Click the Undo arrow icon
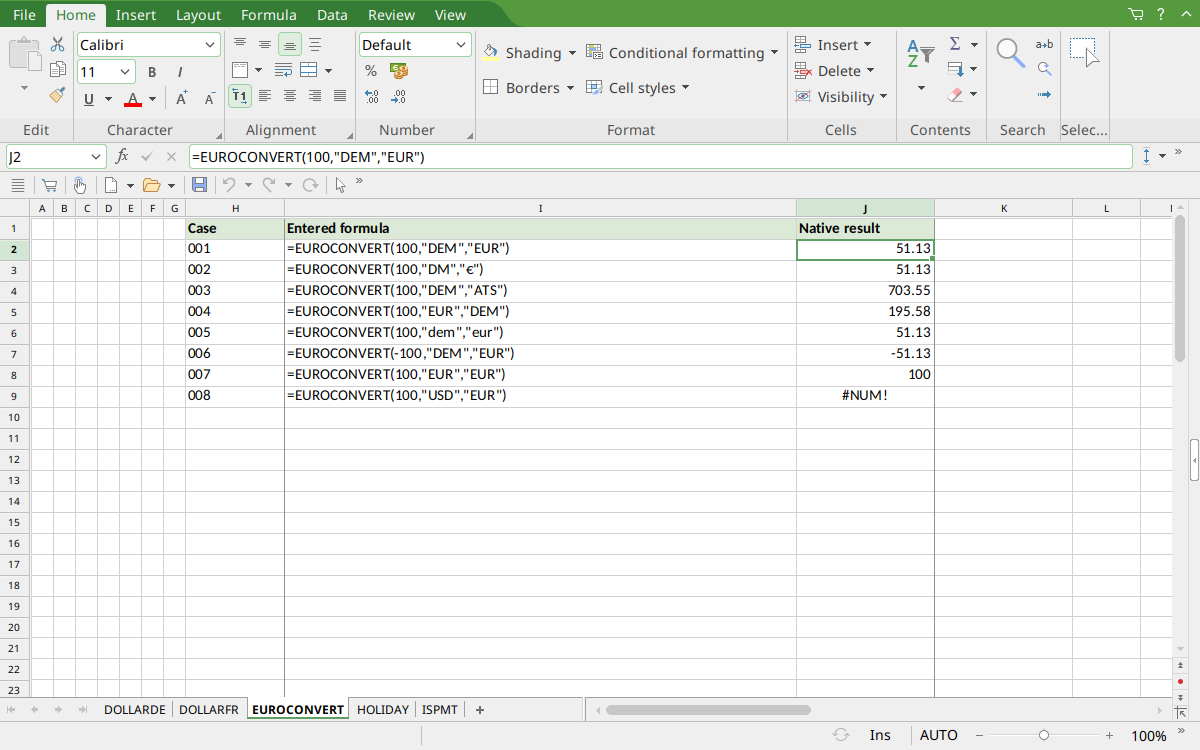This screenshot has width=1200, height=750. [229, 185]
